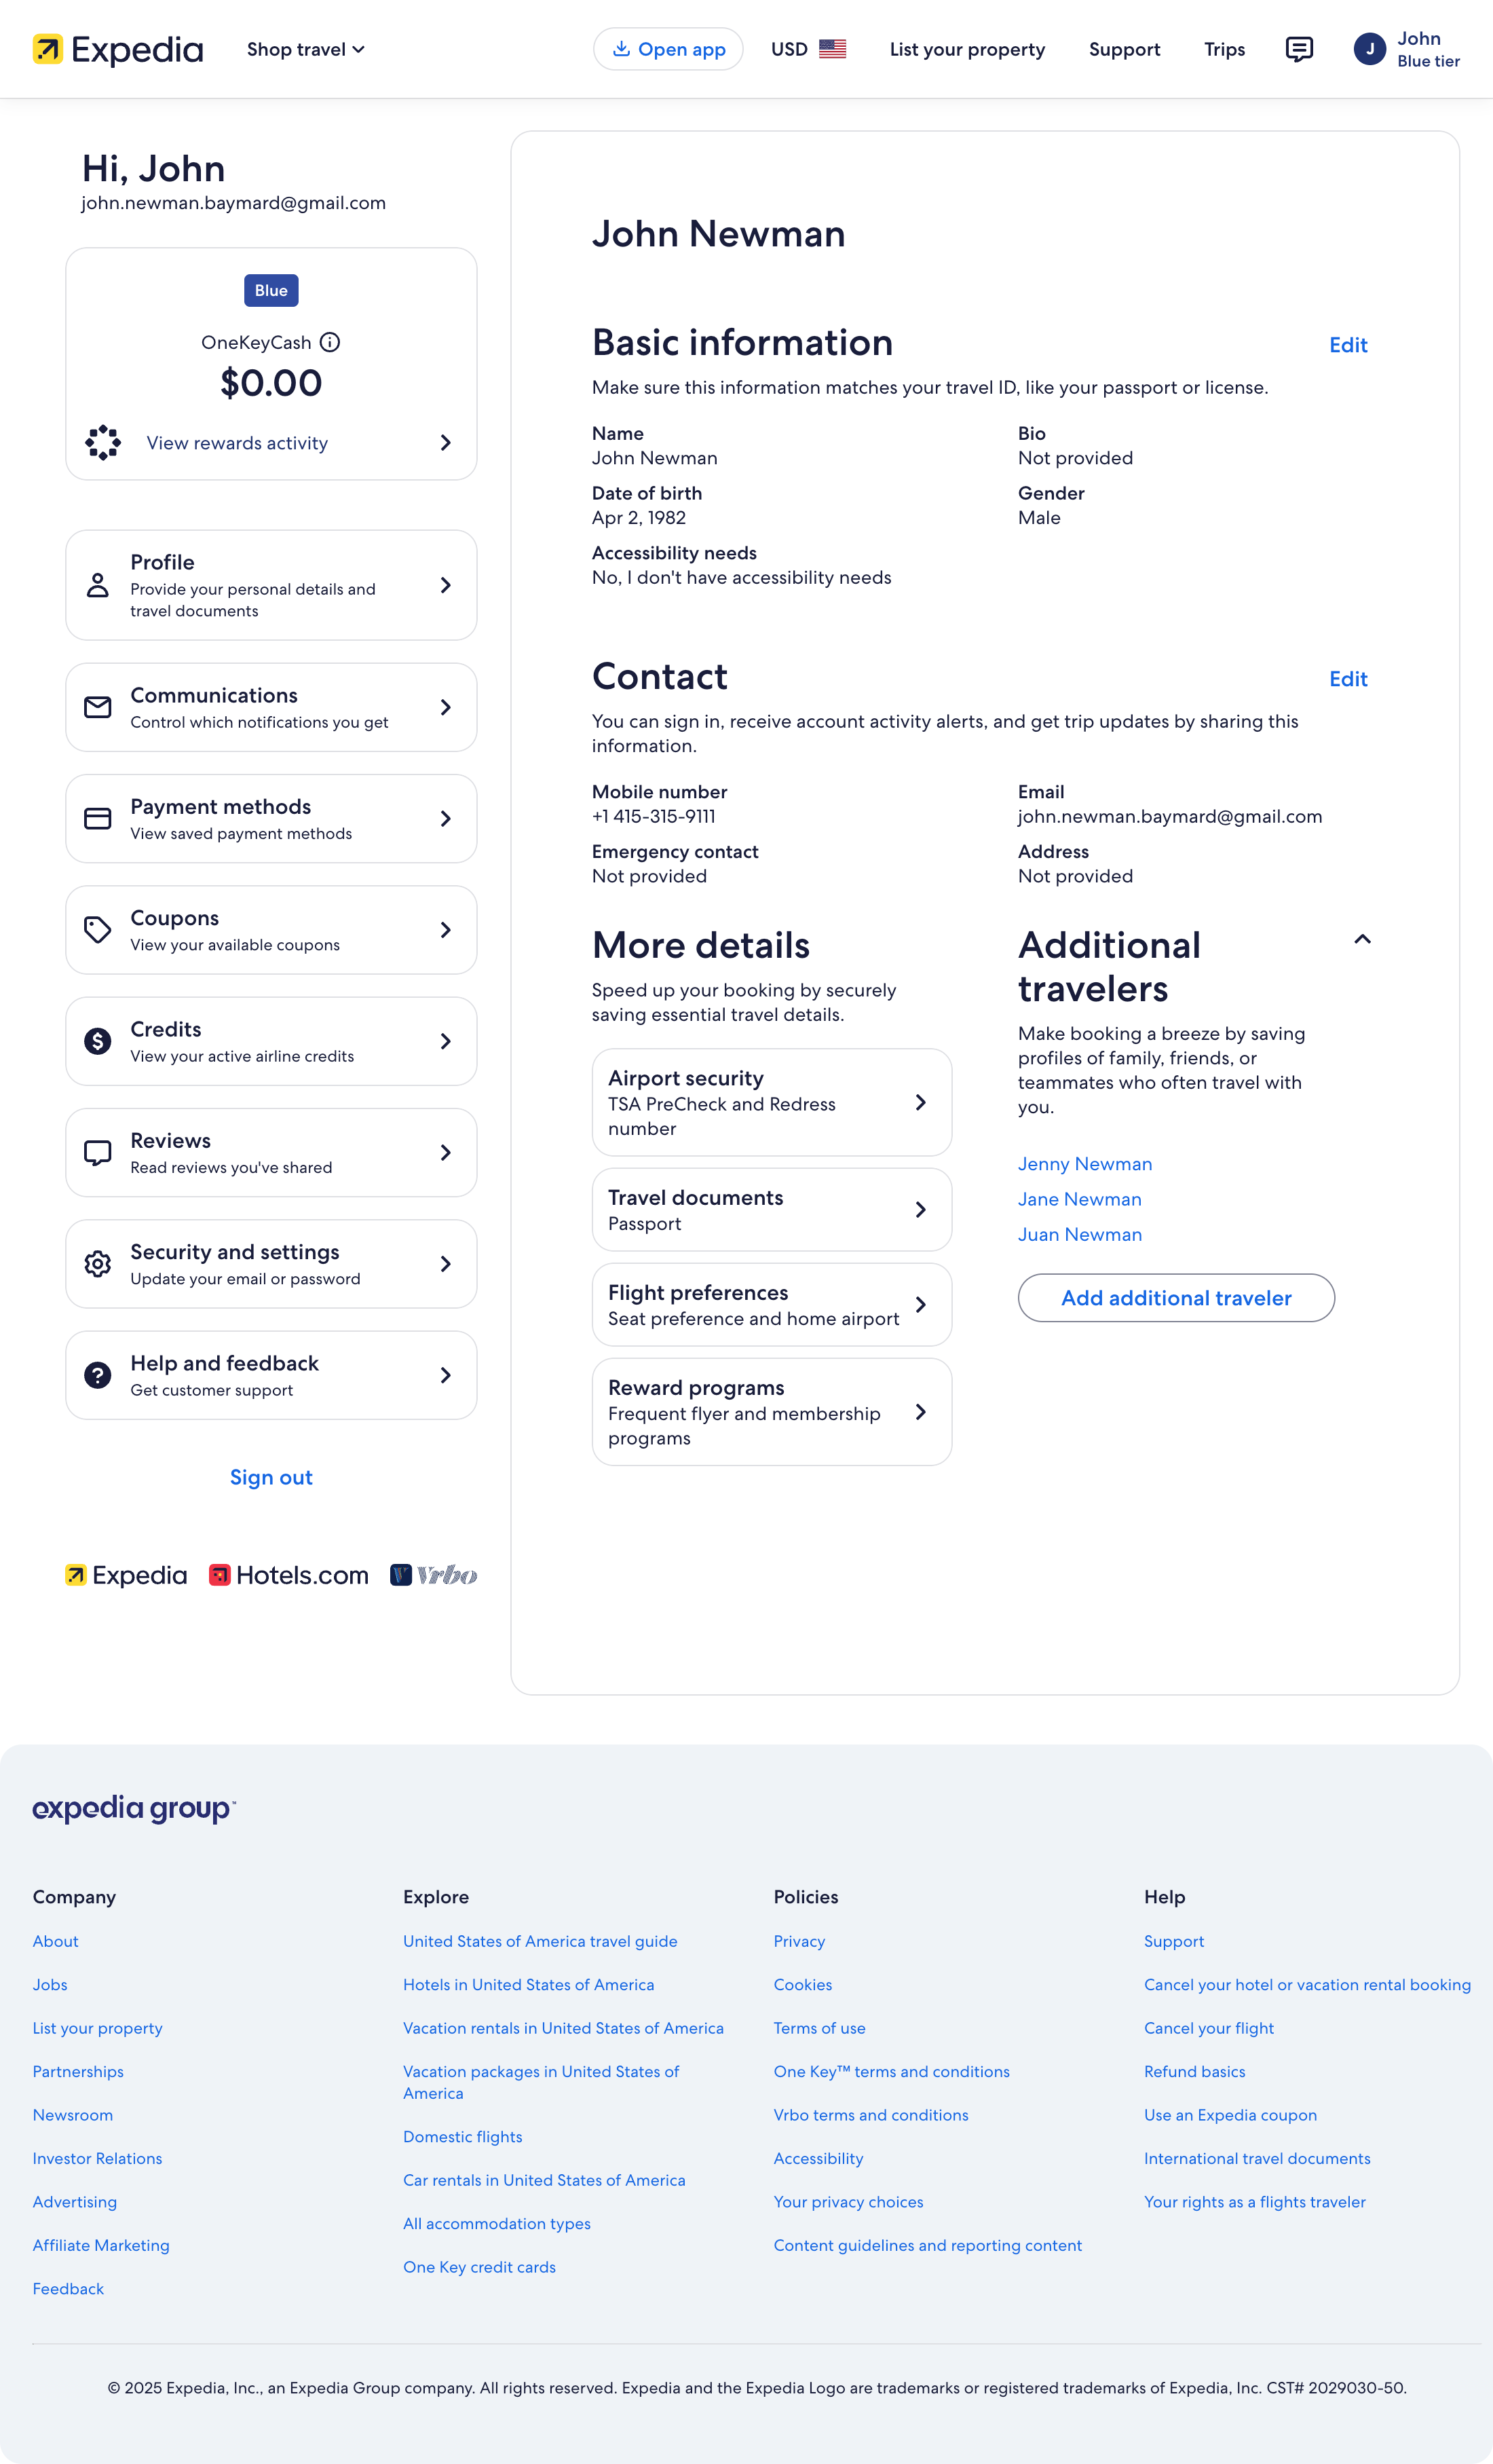Open the messages chat icon
Viewport: 1493px width, 2464px height.
click(x=1299, y=49)
